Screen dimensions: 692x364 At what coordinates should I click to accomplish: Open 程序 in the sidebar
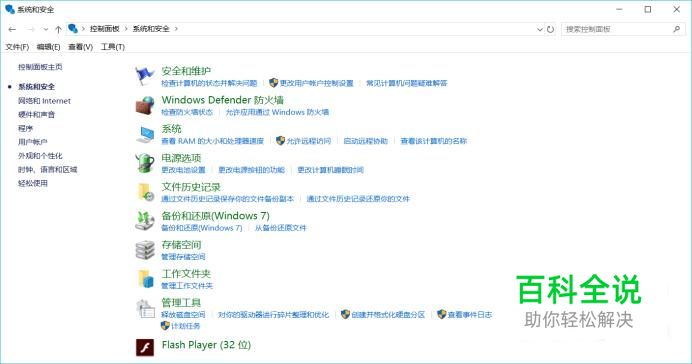click(25, 128)
